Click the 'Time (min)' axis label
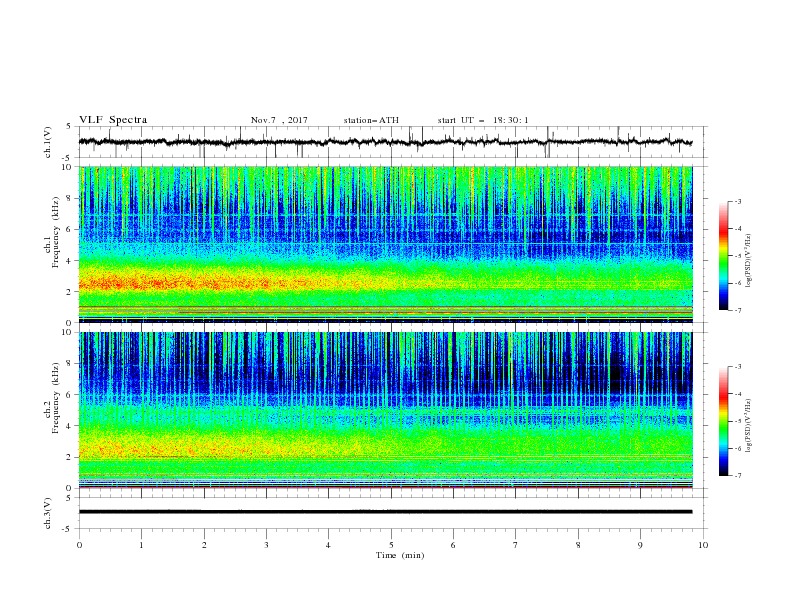The height and width of the screenshot is (612, 792). pos(400,555)
